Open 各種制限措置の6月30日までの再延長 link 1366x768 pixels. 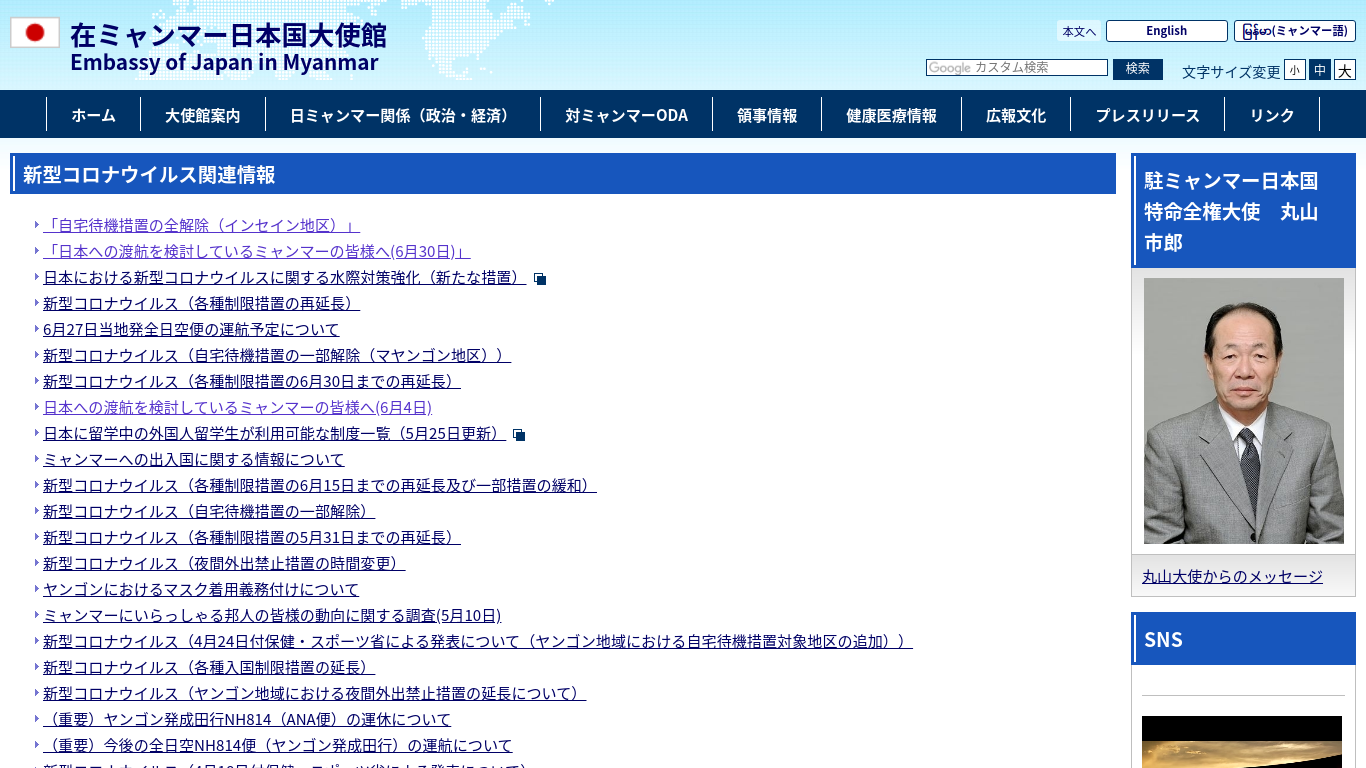click(252, 381)
